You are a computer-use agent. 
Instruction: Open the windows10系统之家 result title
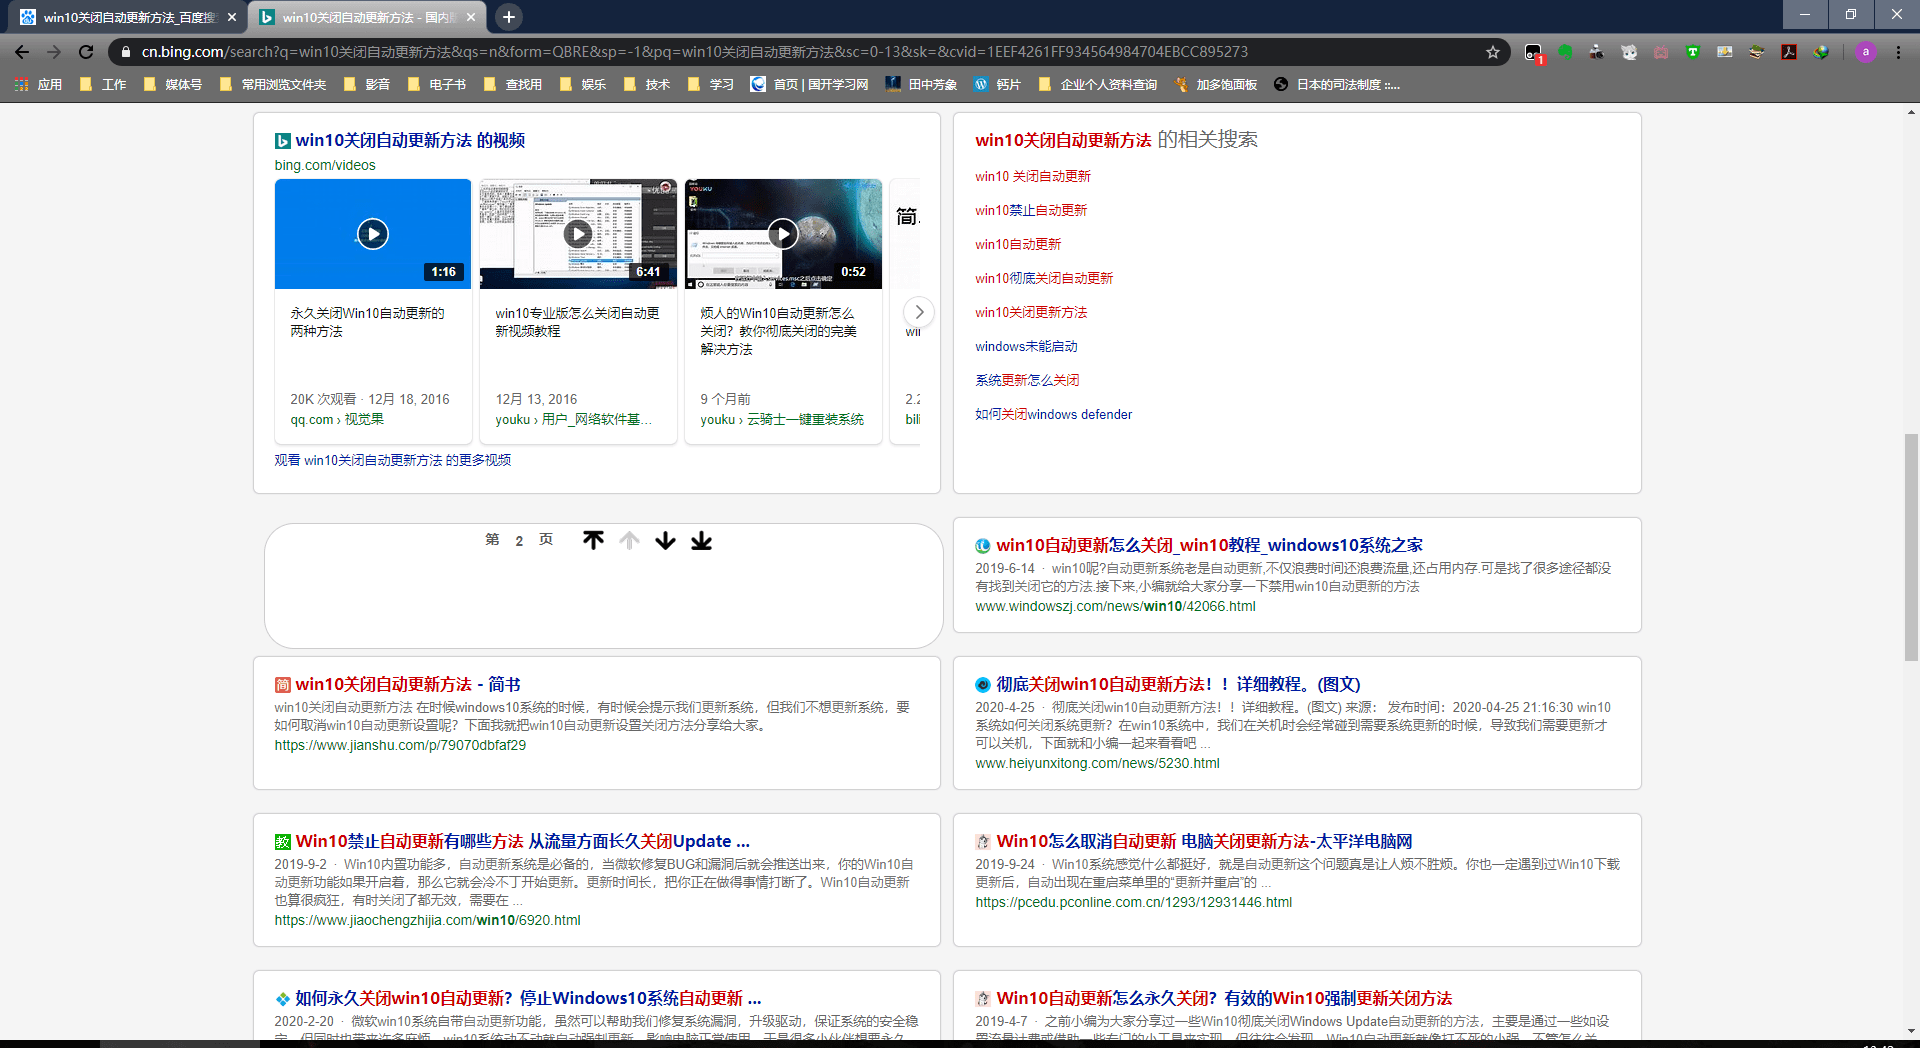tap(1209, 546)
